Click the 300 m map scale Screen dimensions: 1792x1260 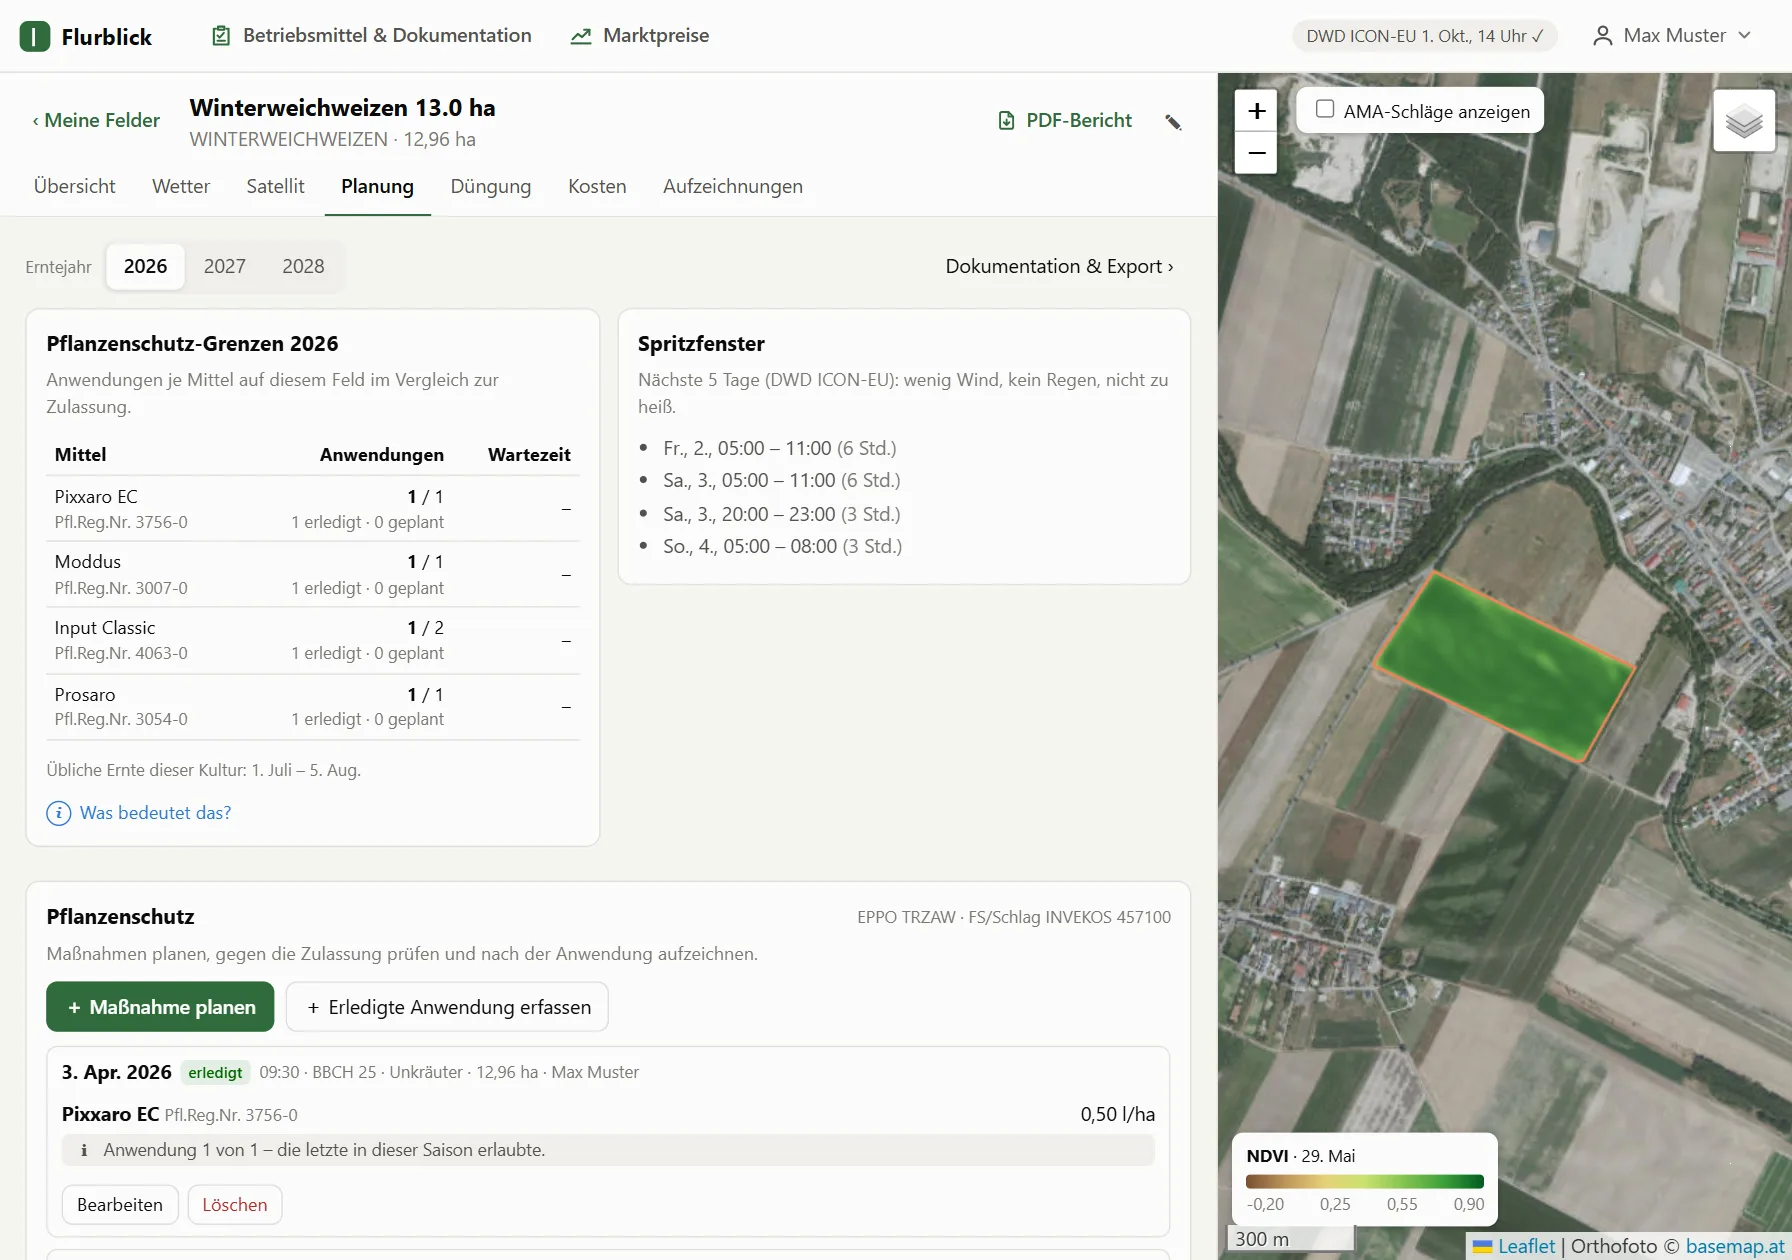(x=1290, y=1239)
